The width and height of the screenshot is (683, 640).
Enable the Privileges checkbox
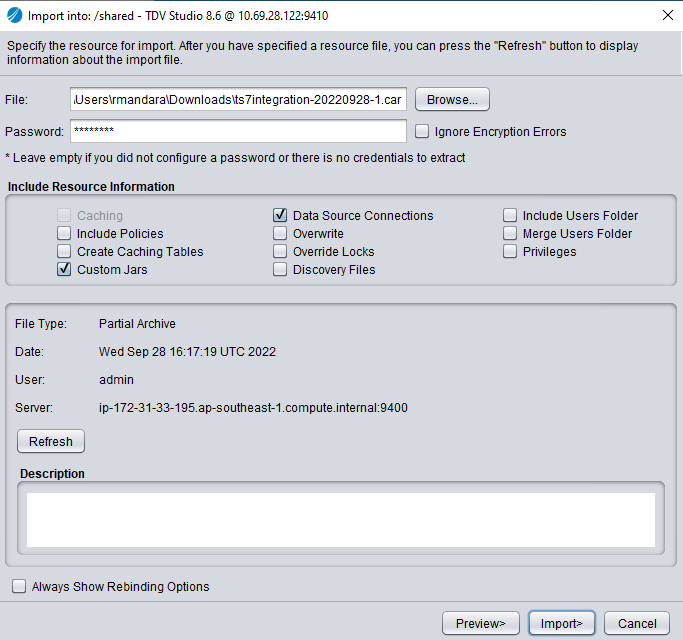click(510, 251)
